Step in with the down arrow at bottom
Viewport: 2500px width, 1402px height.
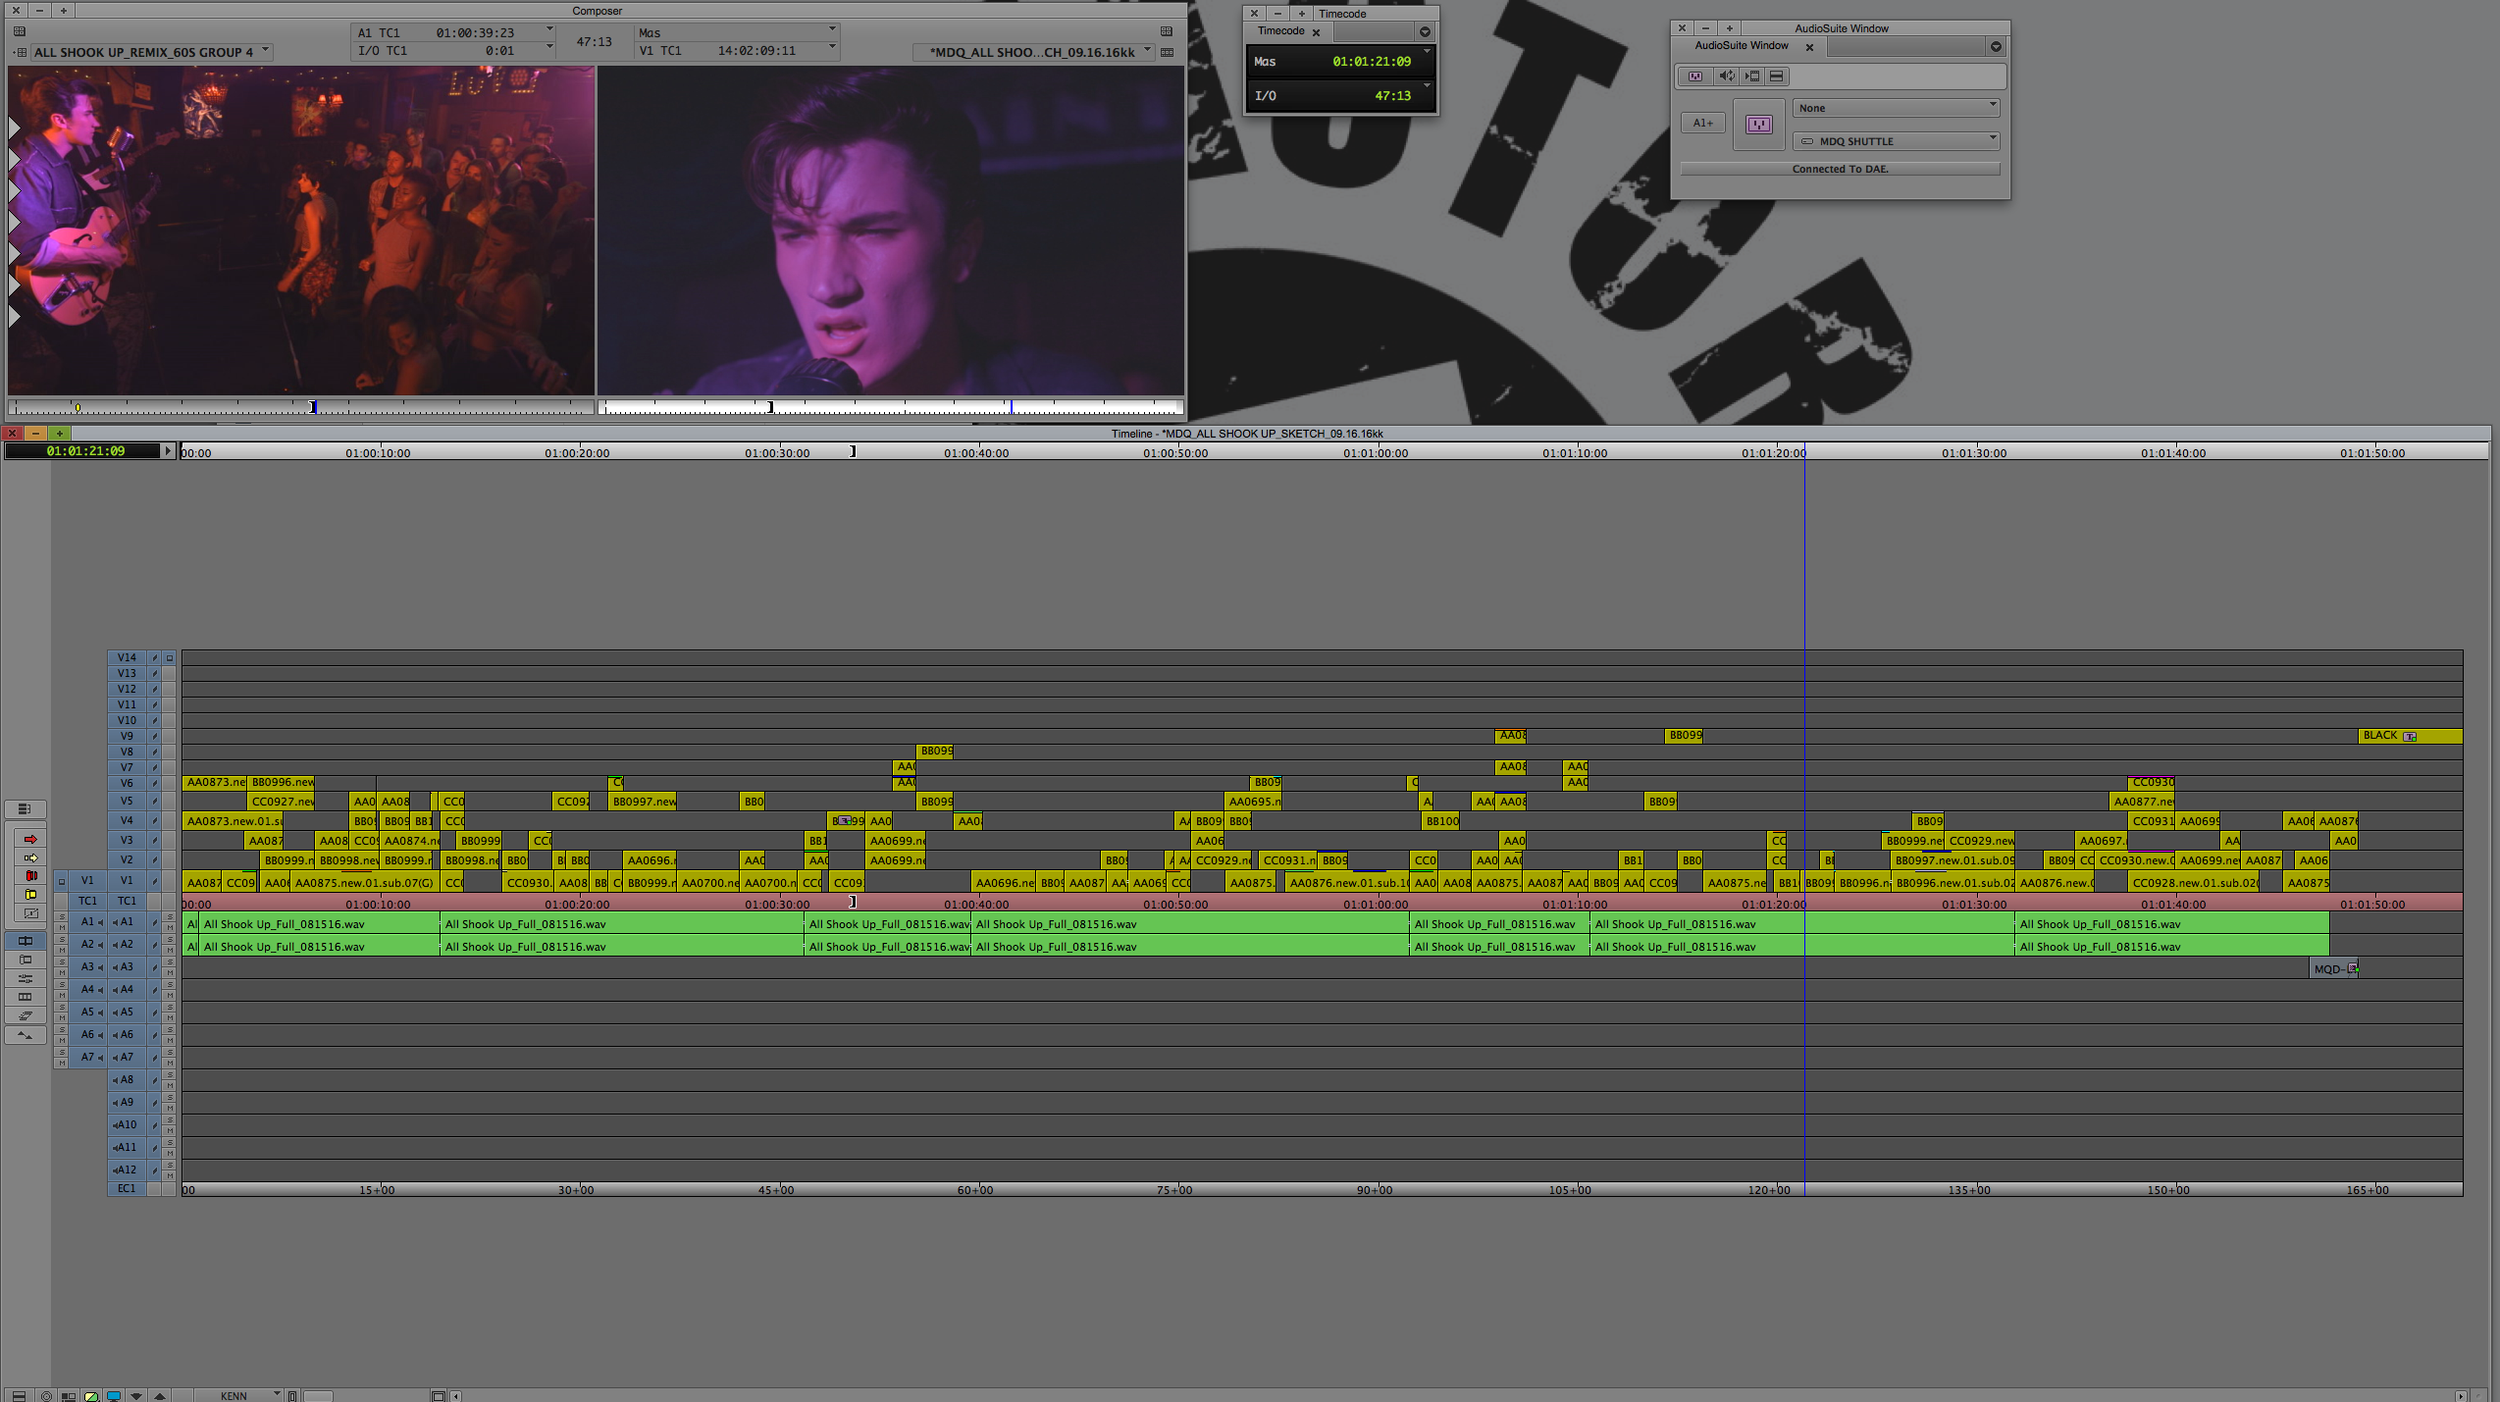[x=136, y=1396]
